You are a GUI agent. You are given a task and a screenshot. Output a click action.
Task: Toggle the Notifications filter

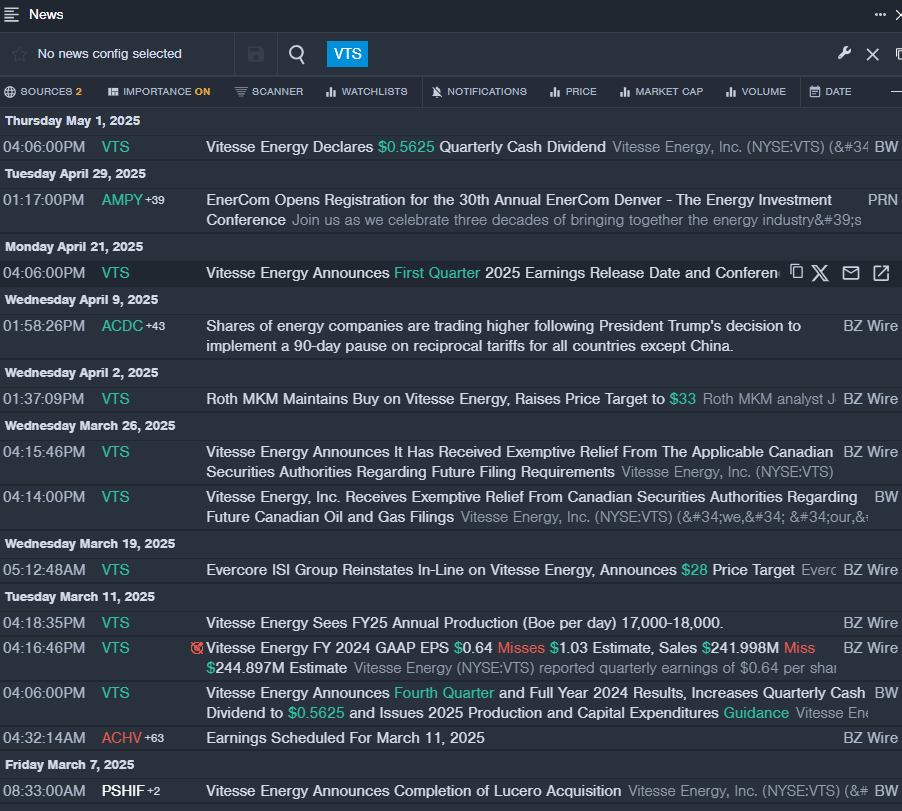pos(479,91)
